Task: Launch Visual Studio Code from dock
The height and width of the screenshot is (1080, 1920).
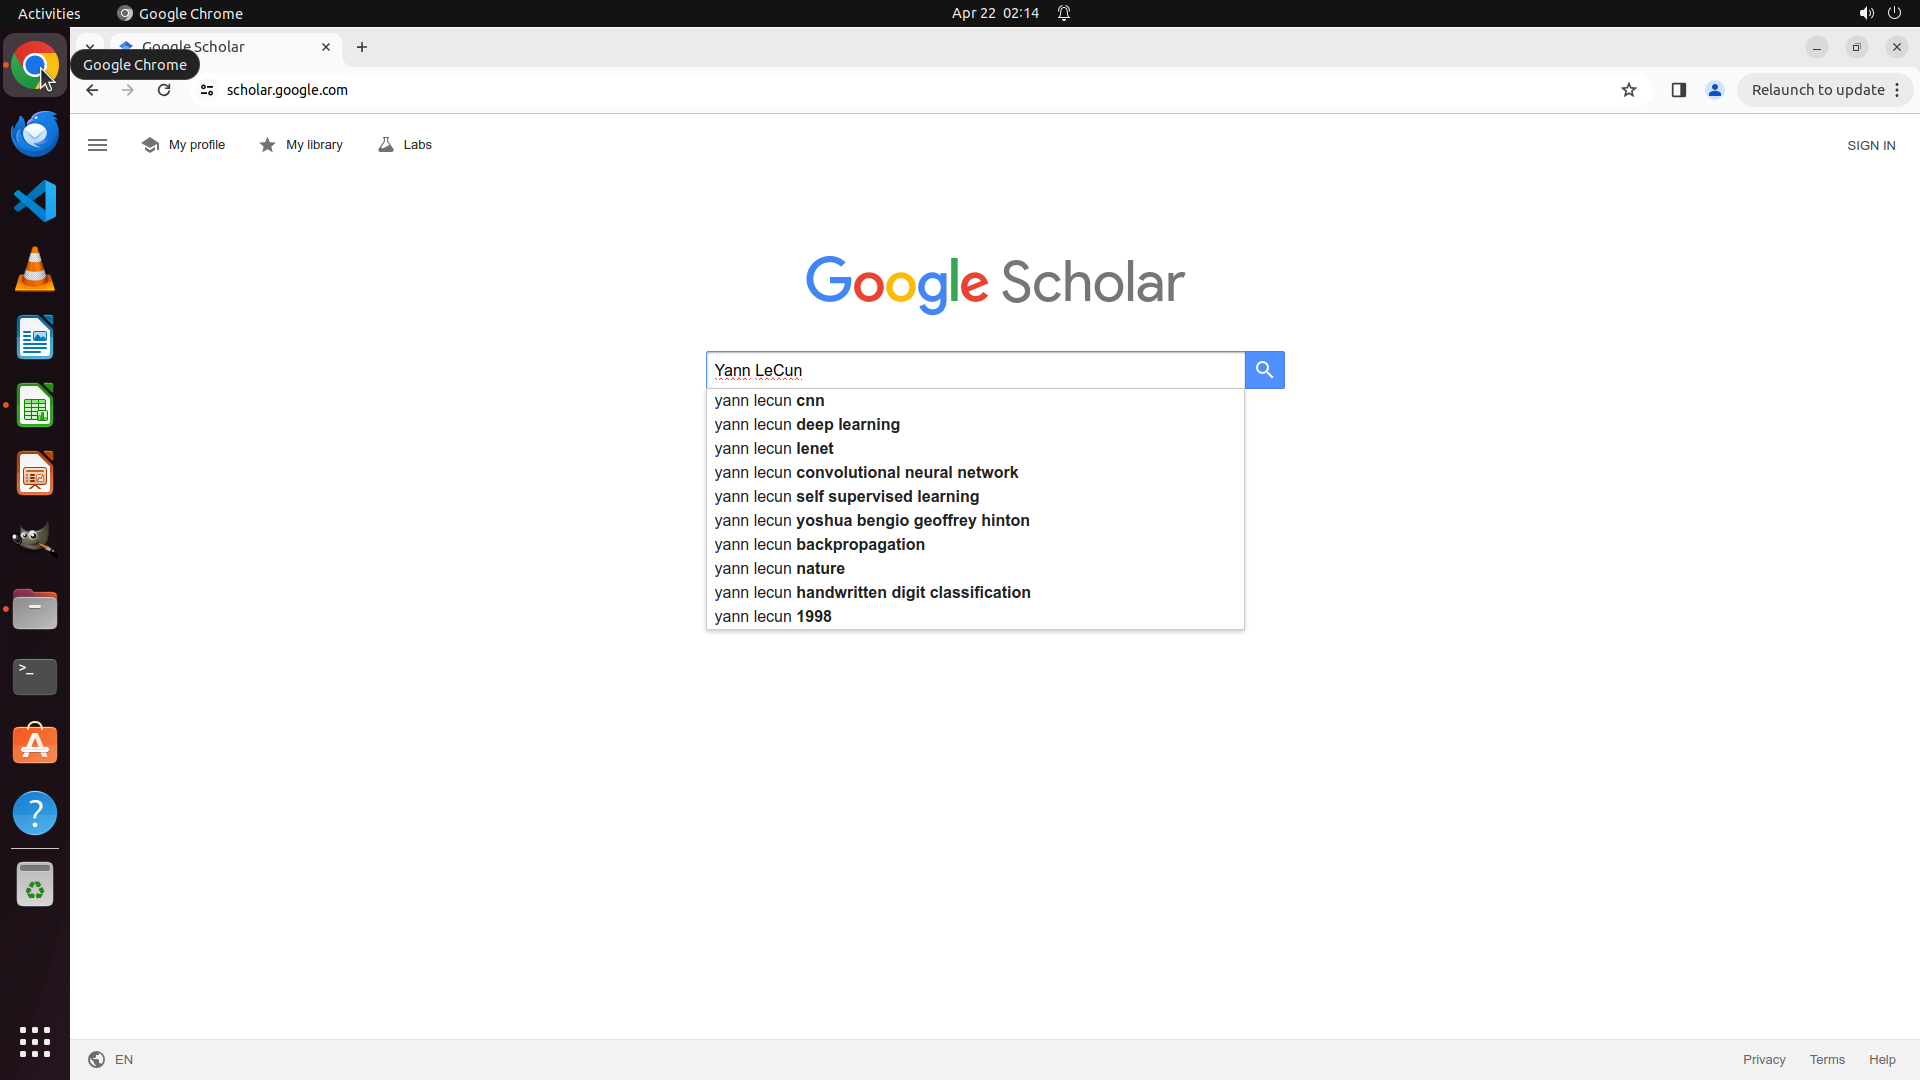Action: [x=35, y=201]
